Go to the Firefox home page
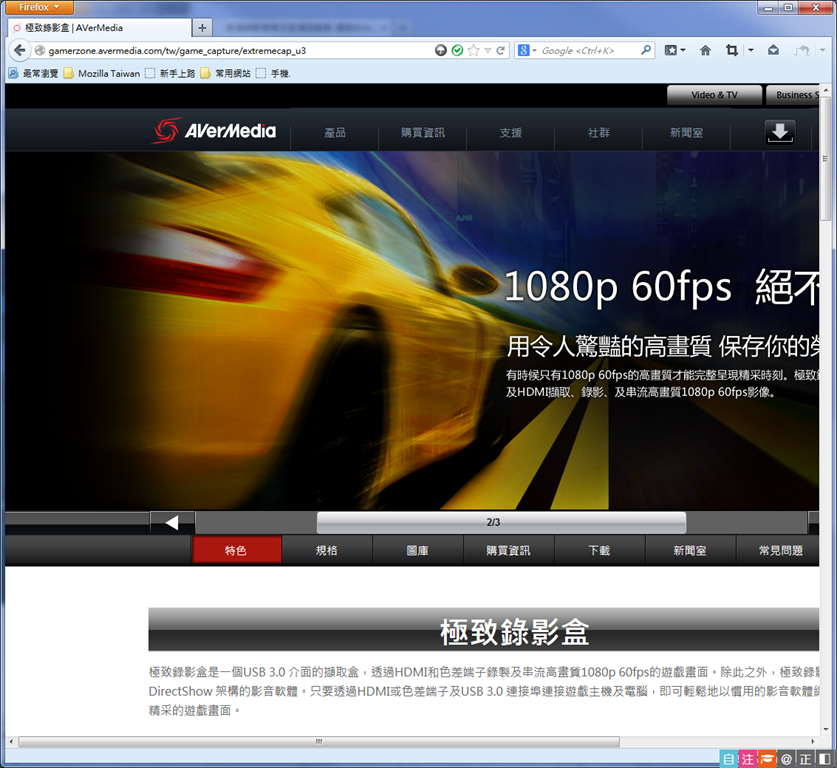The width and height of the screenshot is (837, 768). 705,50
